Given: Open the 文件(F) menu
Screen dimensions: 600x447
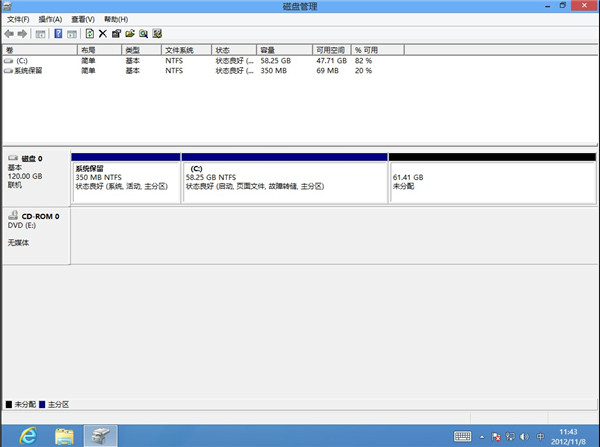Looking at the screenshot, I should click(x=19, y=19).
